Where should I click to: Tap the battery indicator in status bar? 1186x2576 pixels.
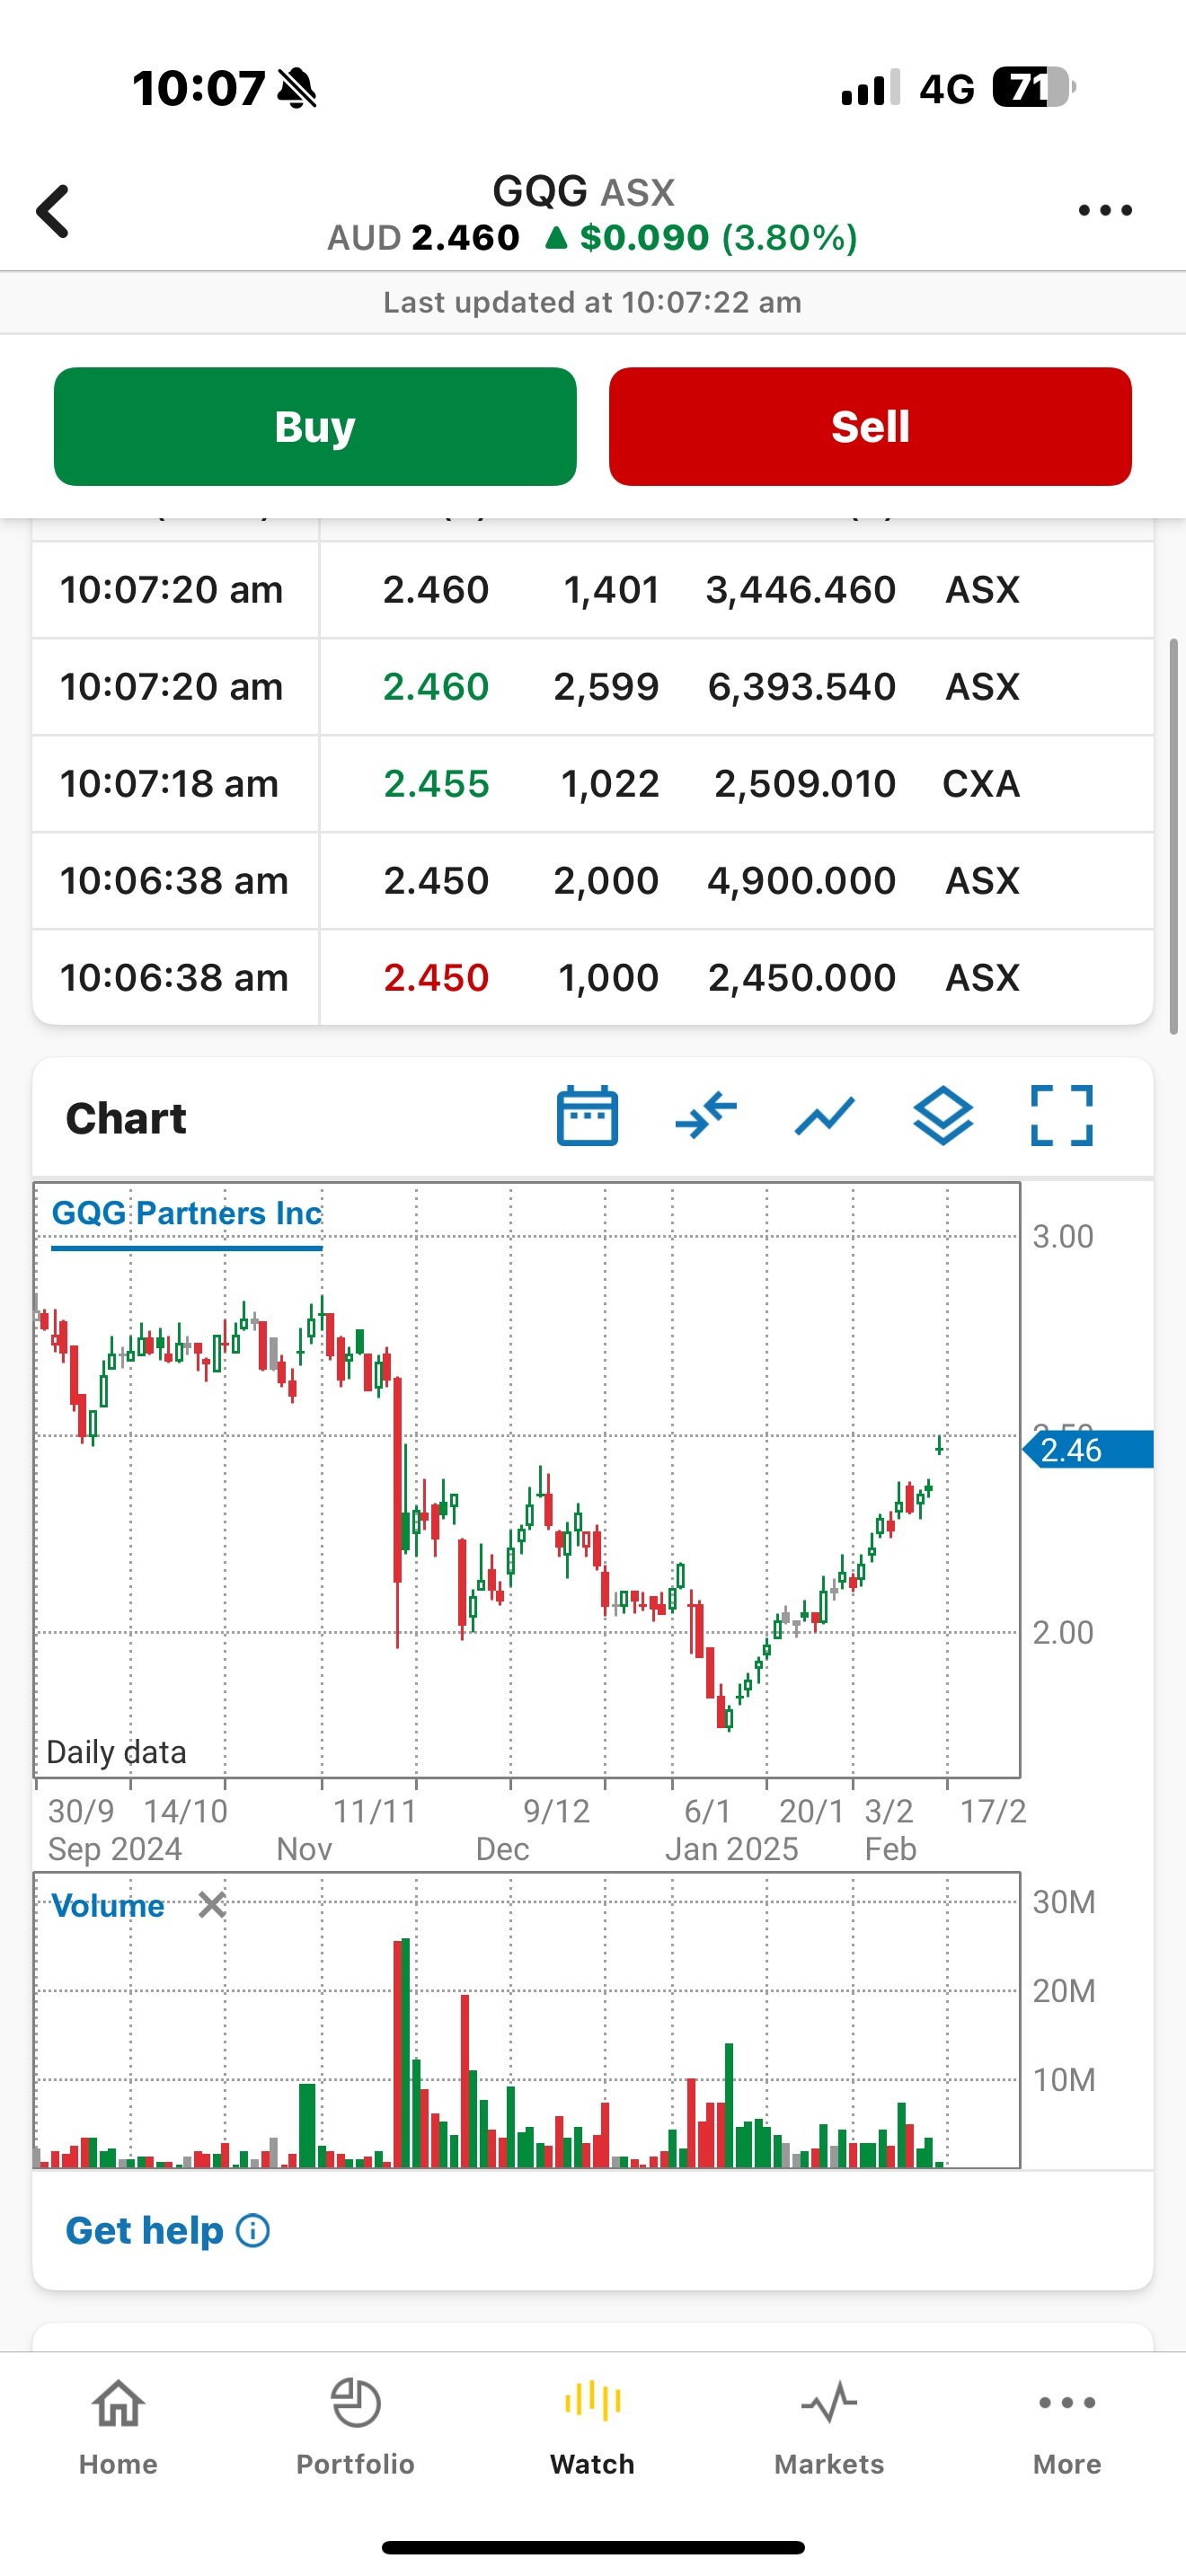[1034, 88]
